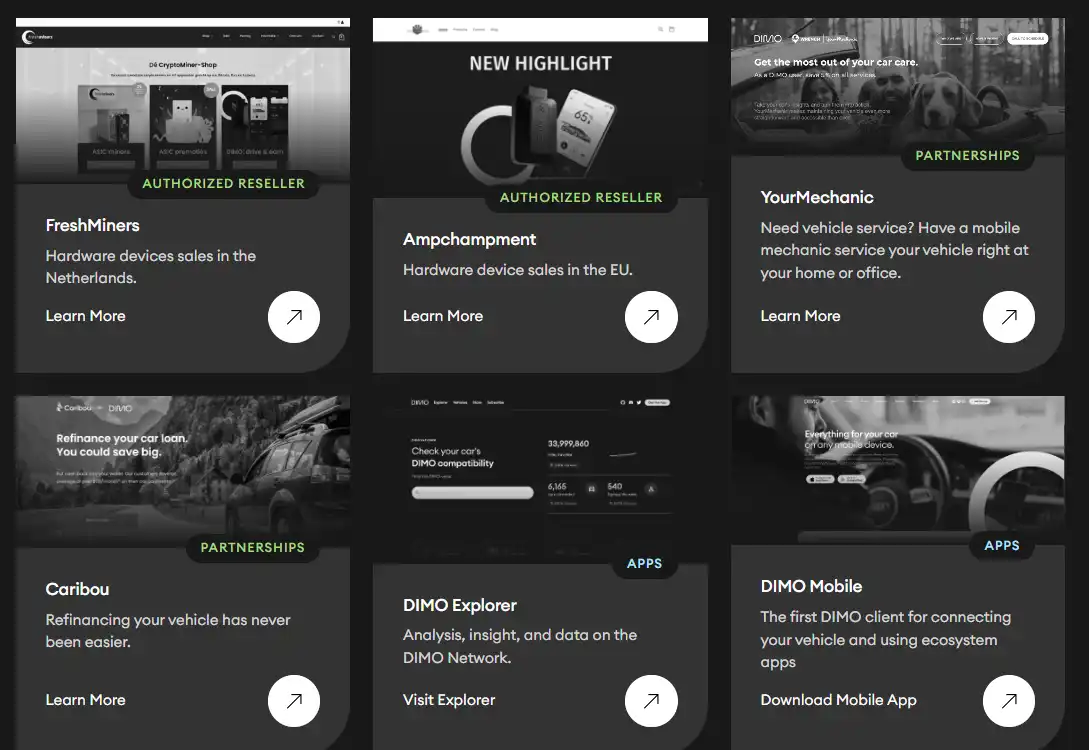The height and width of the screenshot is (750, 1089).
Task: Click the Partnerships badge on Caribou
Action: (253, 547)
